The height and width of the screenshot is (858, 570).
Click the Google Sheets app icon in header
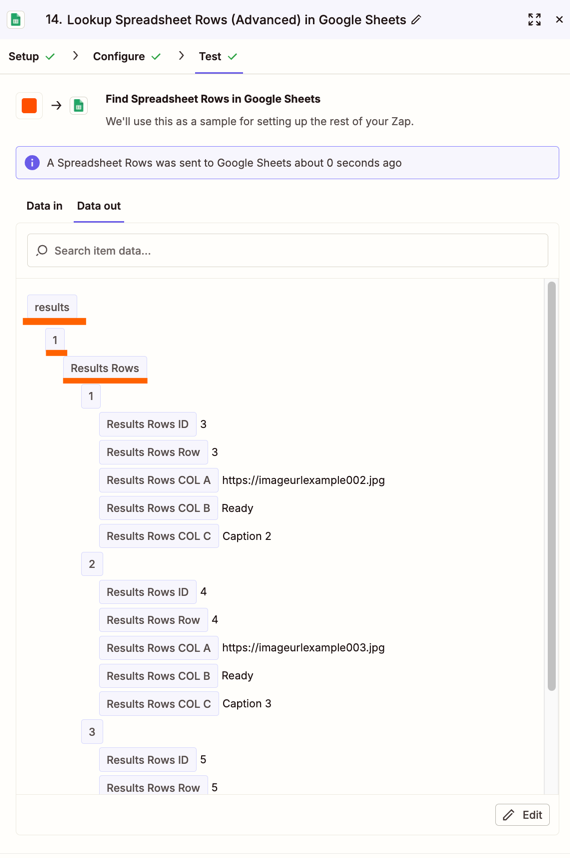coord(16,20)
